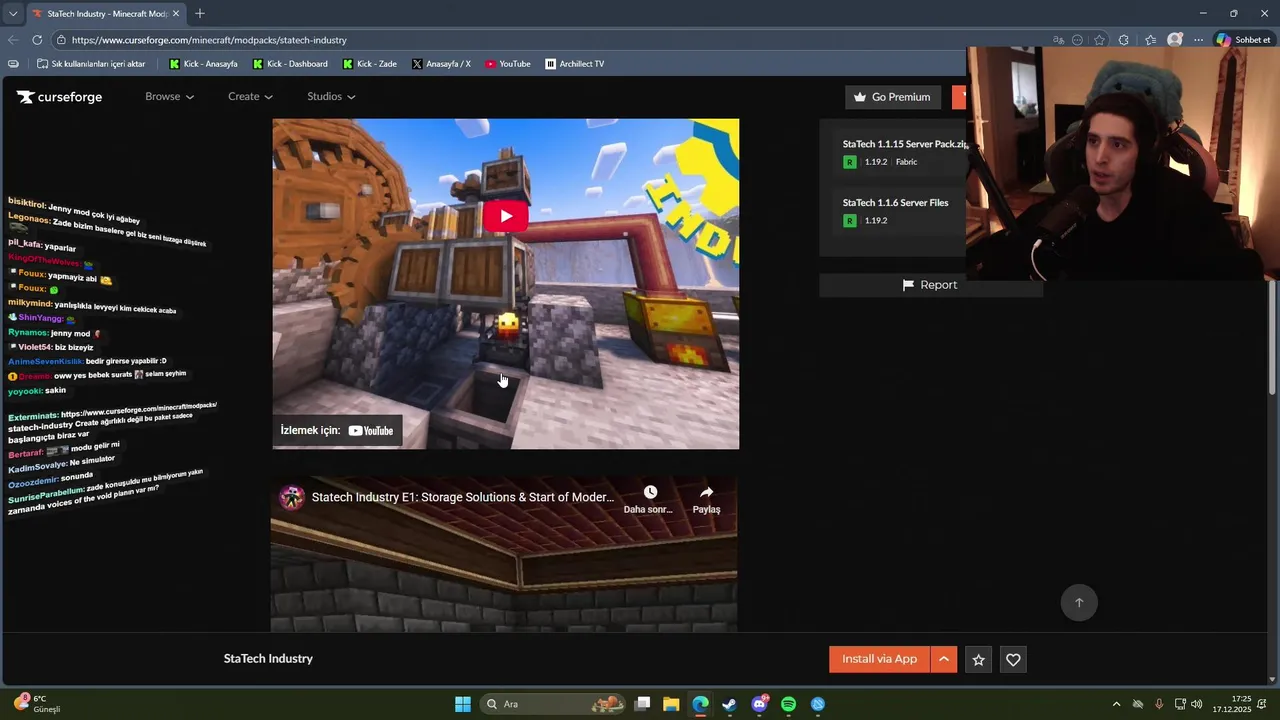The height and width of the screenshot is (720, 1280).
Task: Open Sohbet et Copilot chat
Action: click(x=1245, y=40)
